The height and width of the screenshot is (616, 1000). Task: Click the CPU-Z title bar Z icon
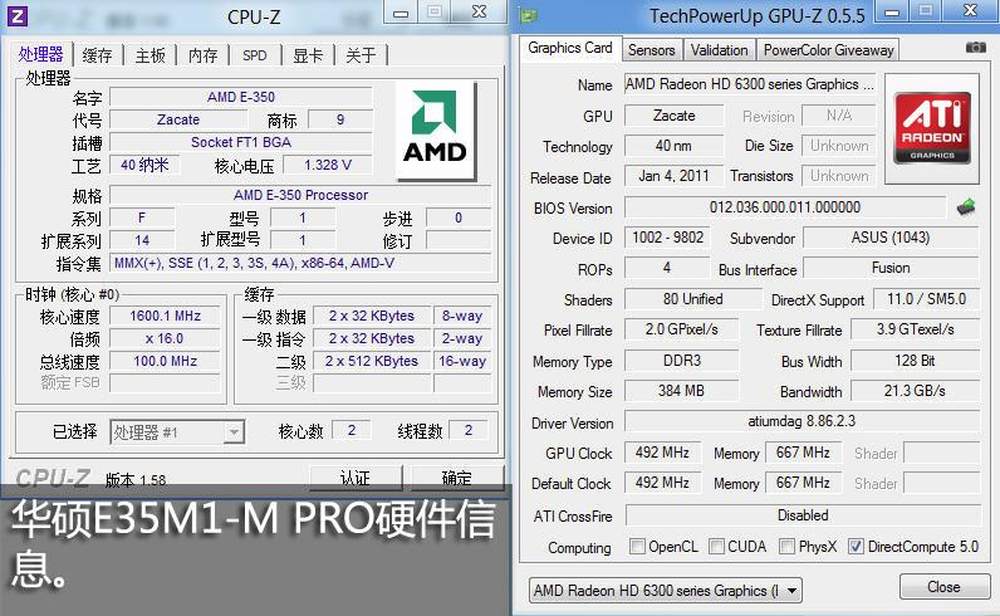click(19, 14)
